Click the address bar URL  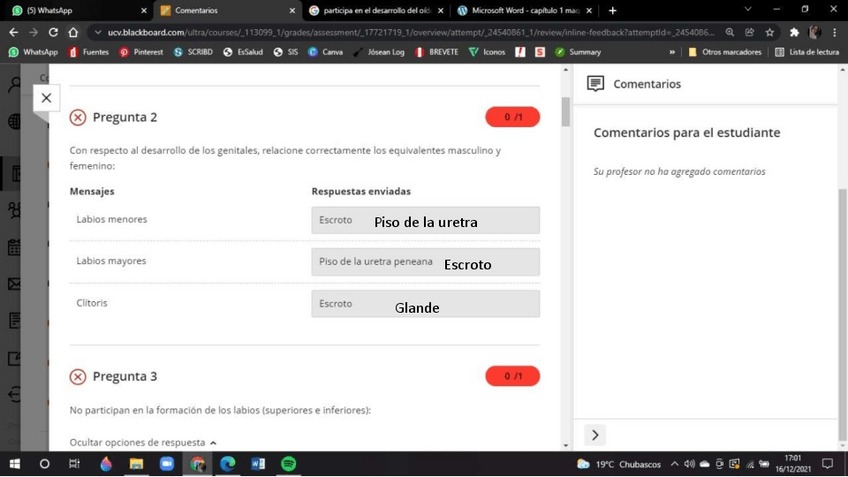pyautogui.click(x=411, y=32)
